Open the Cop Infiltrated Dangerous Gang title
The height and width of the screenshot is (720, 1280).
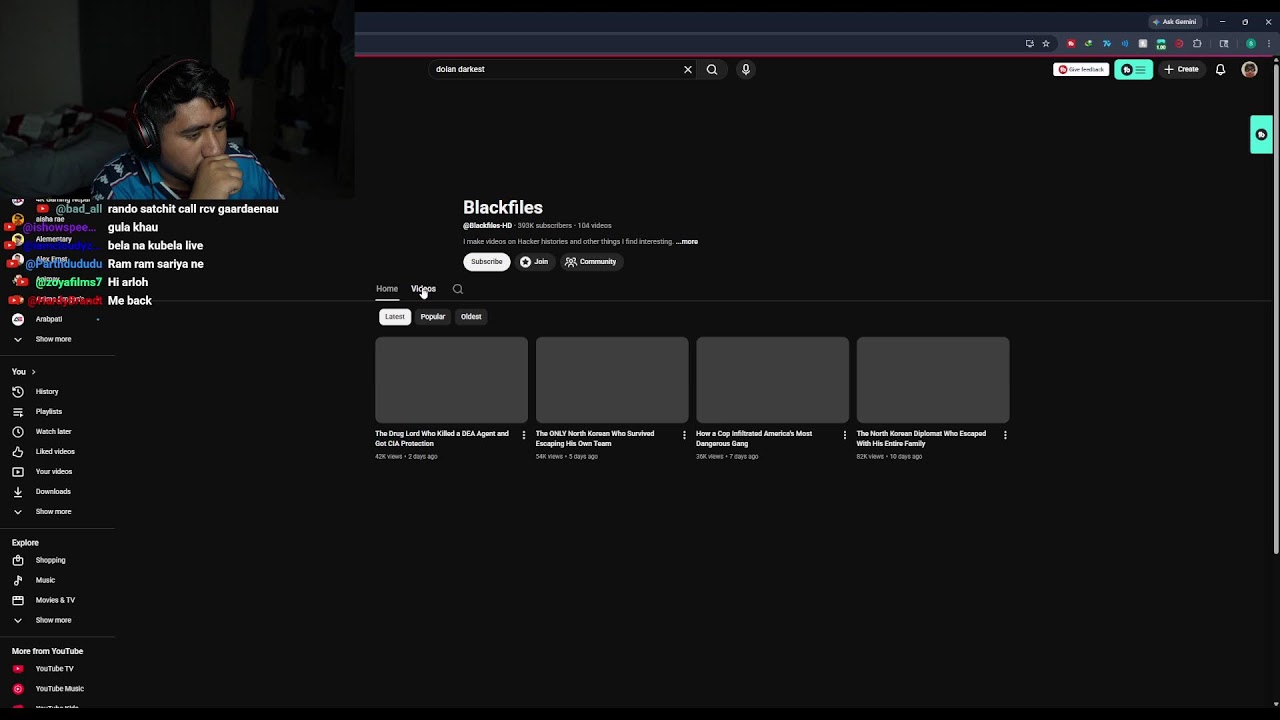754,439
